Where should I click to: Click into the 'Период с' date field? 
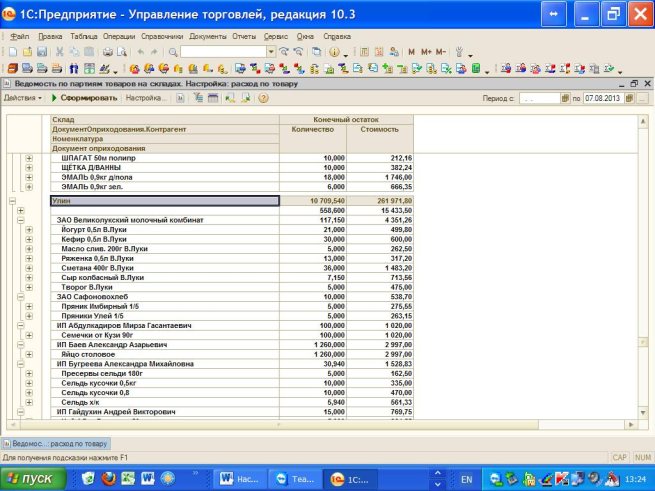click(x=539, y=98)
